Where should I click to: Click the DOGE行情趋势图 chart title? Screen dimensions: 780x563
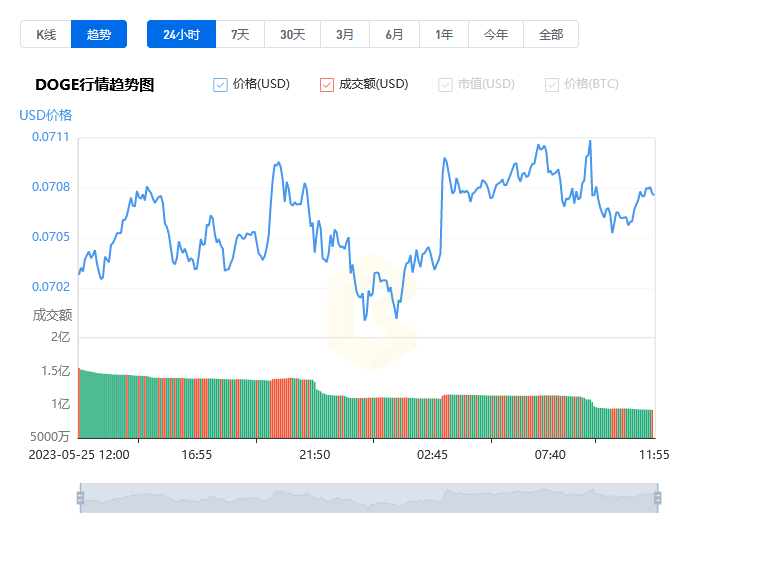tap(95, 85)
